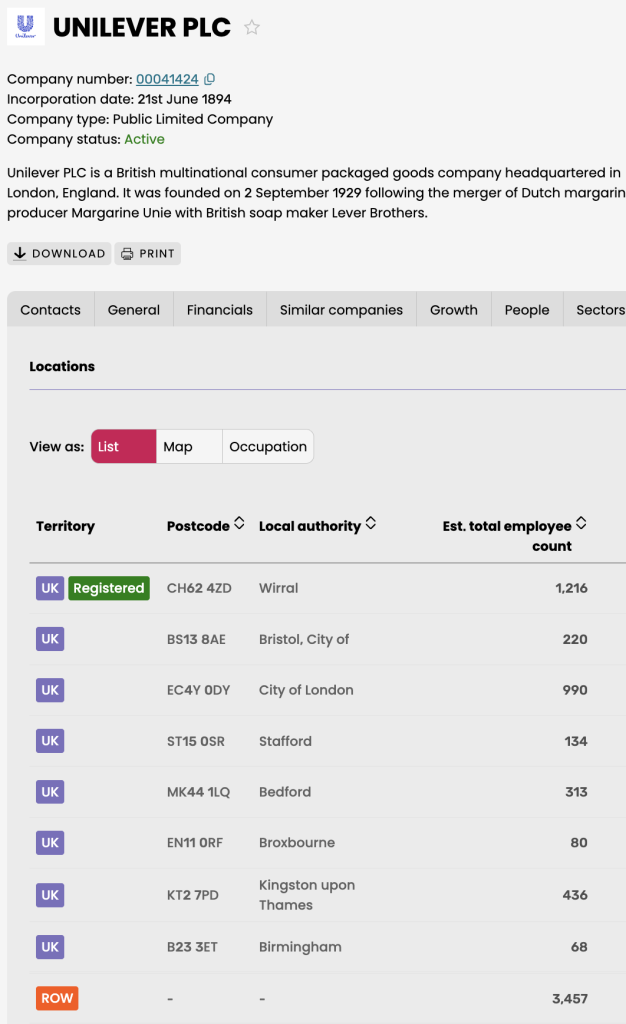Click the Print button
The width and height of the screenshot is (626, 1024).
coord(147,254)
